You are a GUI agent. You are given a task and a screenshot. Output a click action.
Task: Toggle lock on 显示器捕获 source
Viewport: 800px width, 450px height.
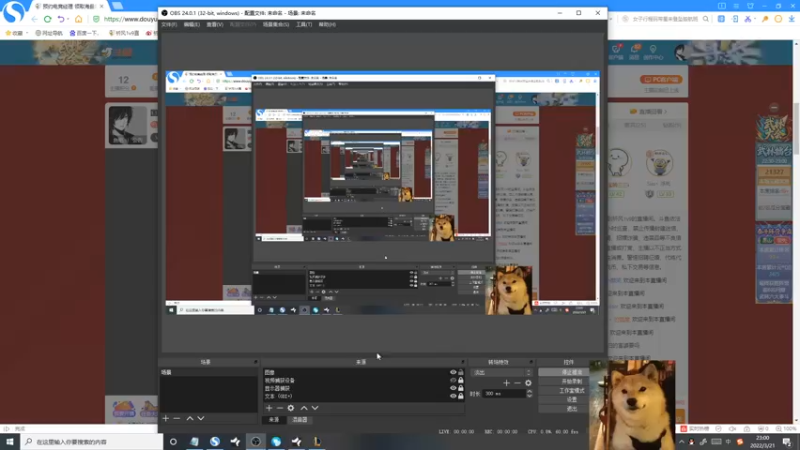pos(461,388)
